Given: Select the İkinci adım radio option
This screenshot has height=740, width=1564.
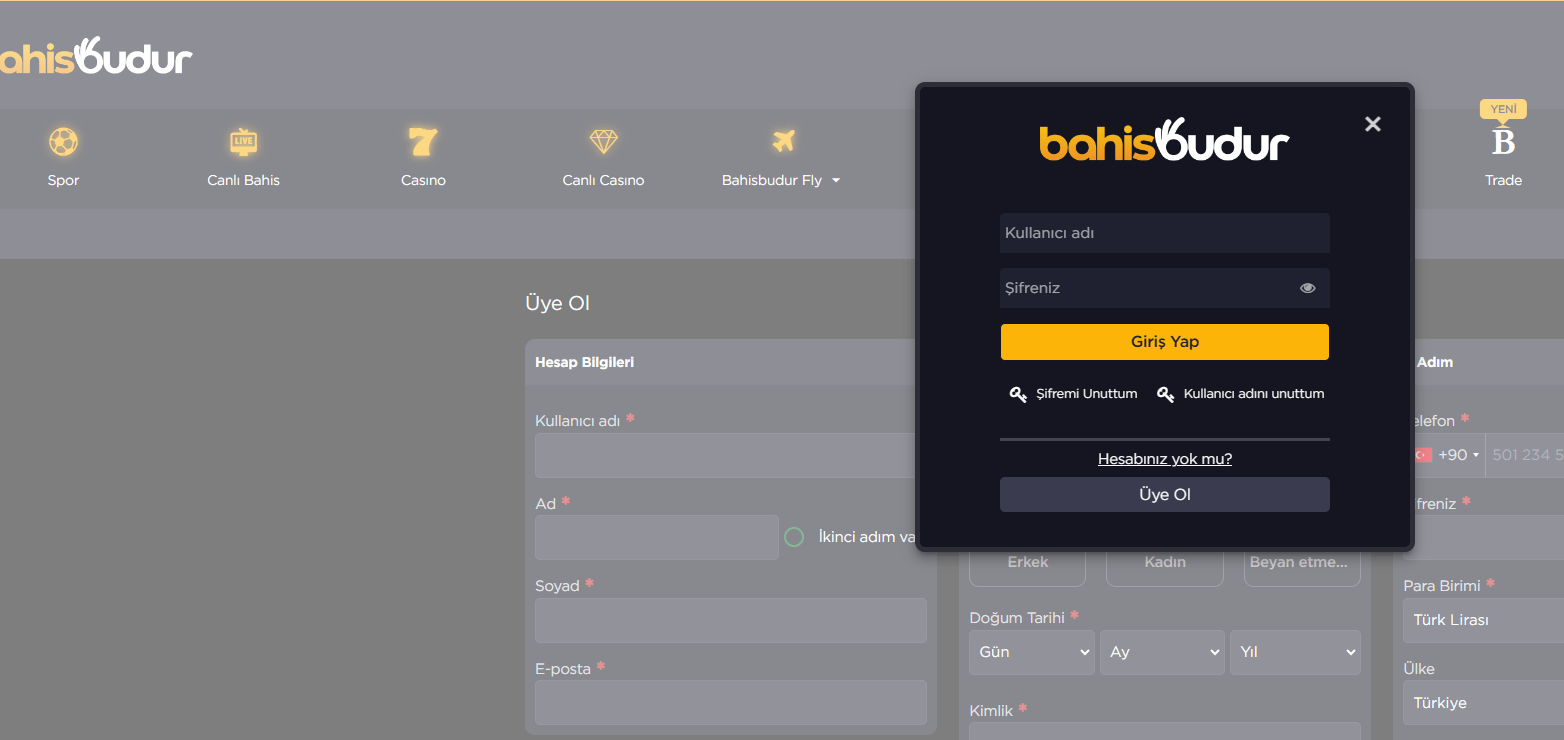Looking at the screenshot, I should tap(794, 537).
